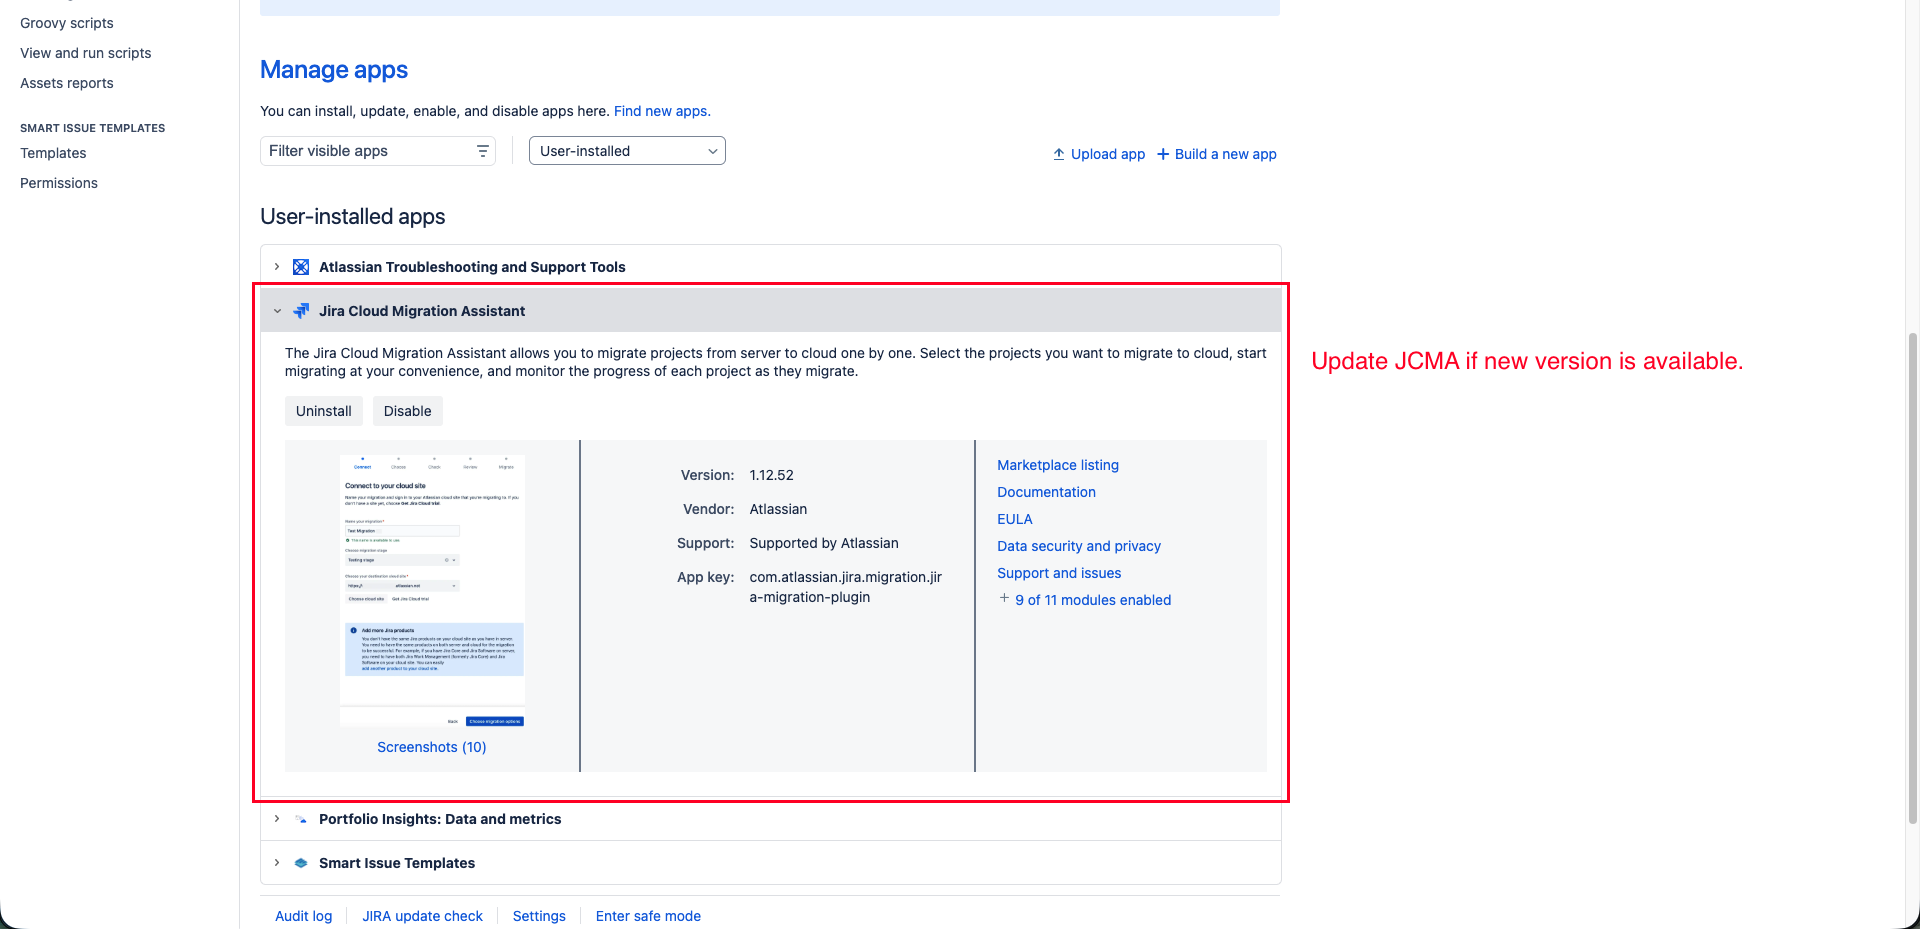Click the Smart Issue Templates app icon

301,863
